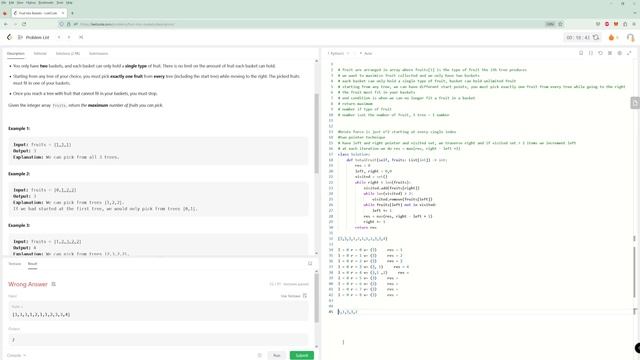Viewport: 640px width, 360px height.
Task: Reload the page in the browser
Action: point(24,24)
